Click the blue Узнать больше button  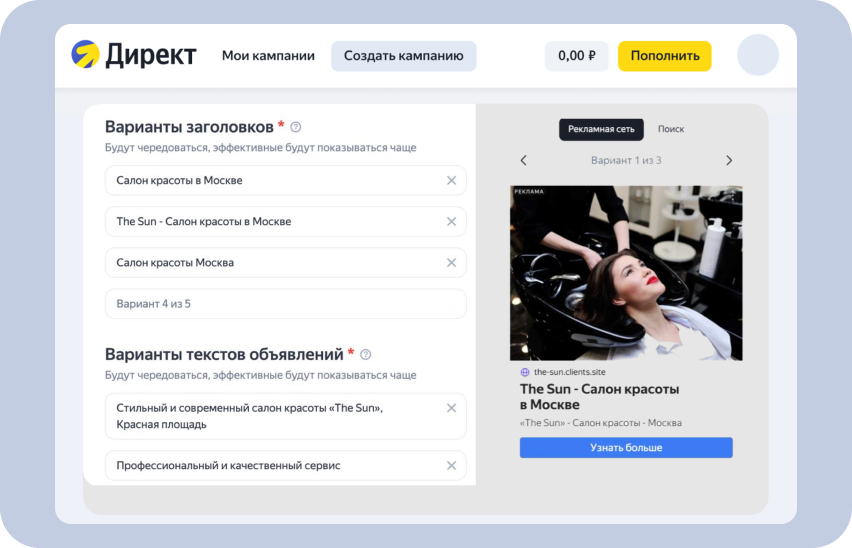(626, 448)
